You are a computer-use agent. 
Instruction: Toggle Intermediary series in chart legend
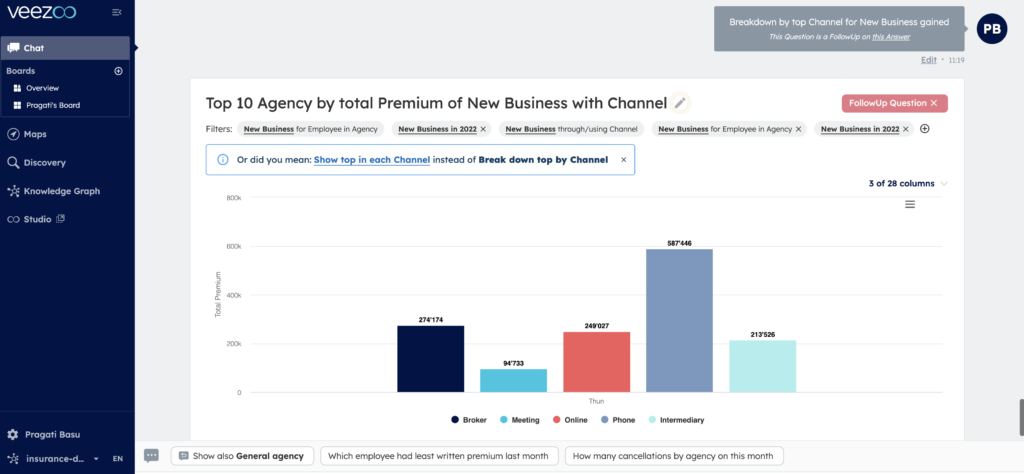(x=682, y=420)
